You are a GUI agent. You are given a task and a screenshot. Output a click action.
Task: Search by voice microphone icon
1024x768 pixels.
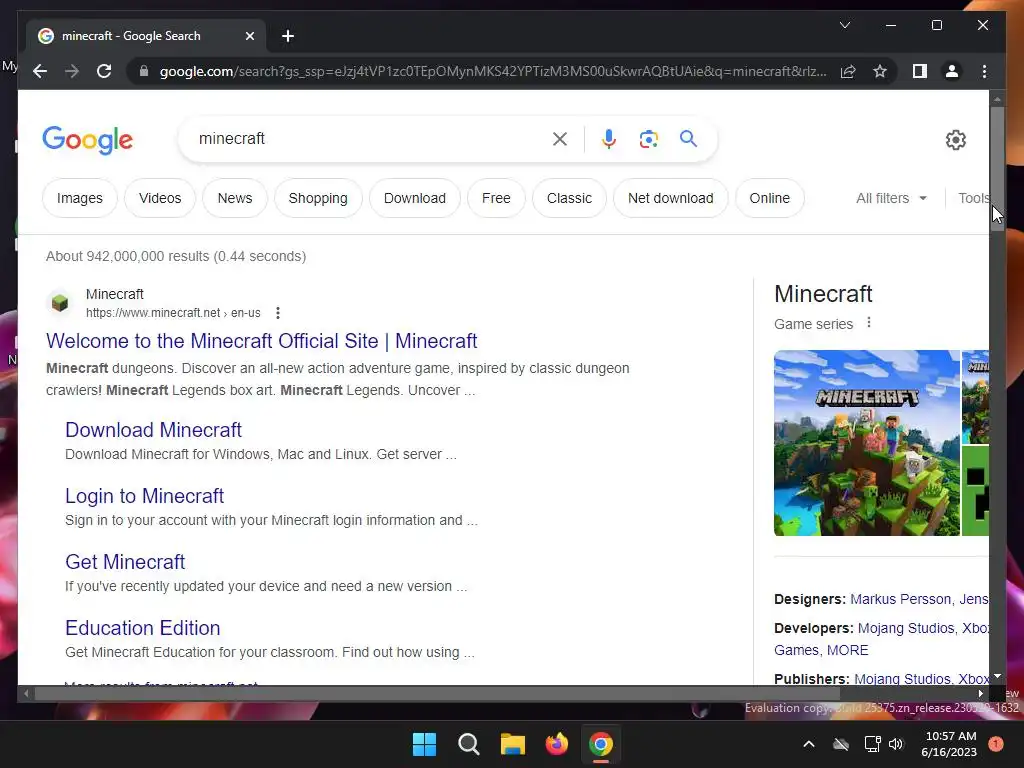tap(609, 138)
